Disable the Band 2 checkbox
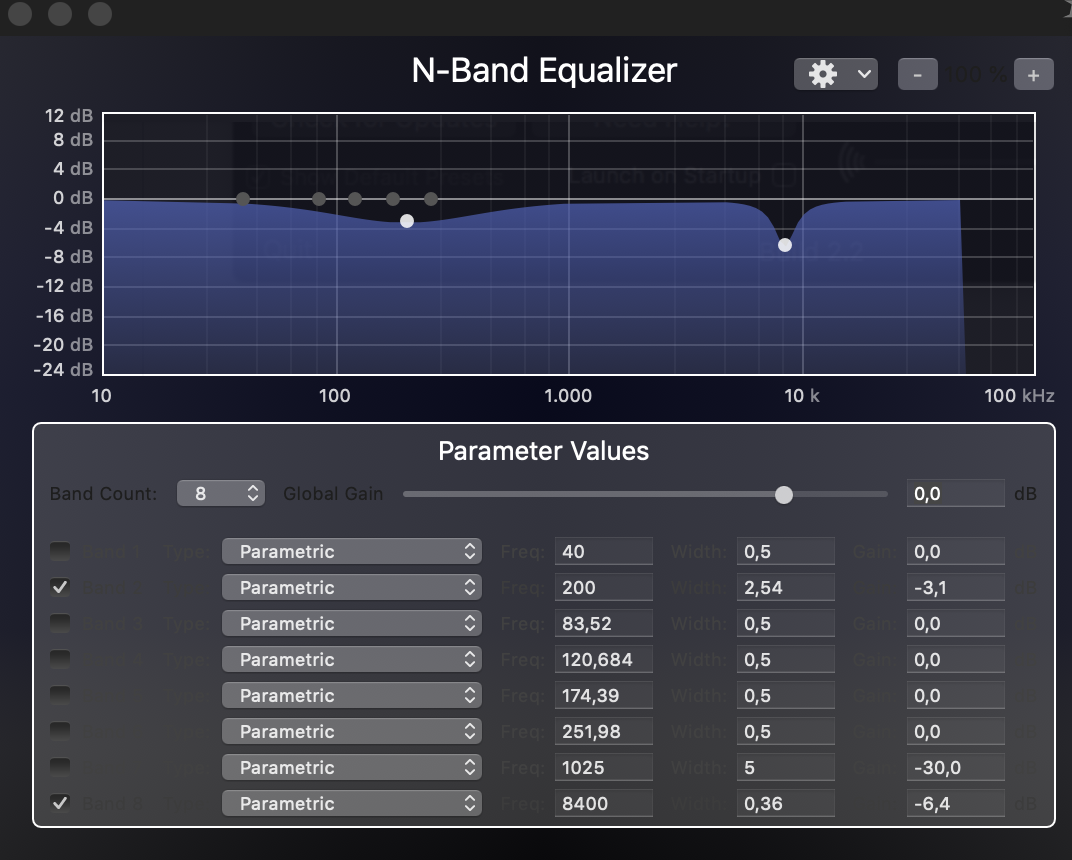The height and width of the screenshot is (860, 1072). 59,587
